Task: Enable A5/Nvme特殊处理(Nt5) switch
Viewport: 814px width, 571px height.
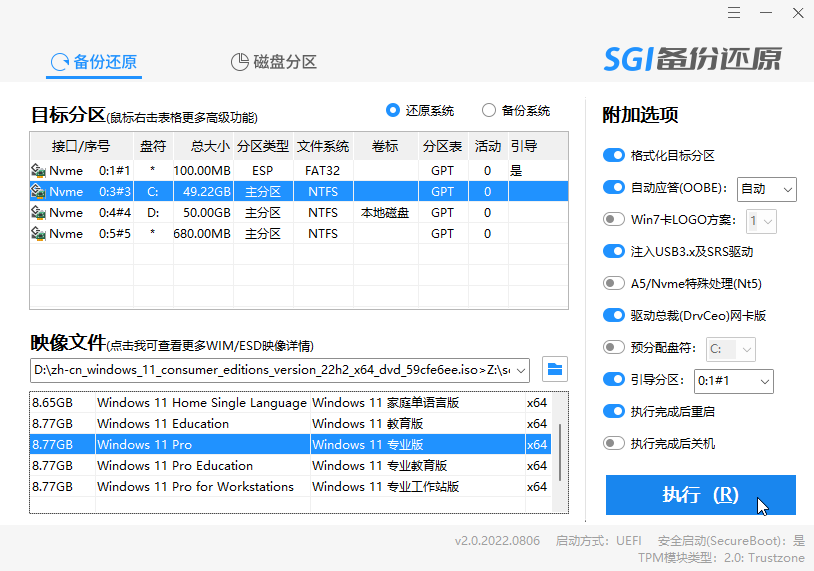Action: (x=614, y=283)
